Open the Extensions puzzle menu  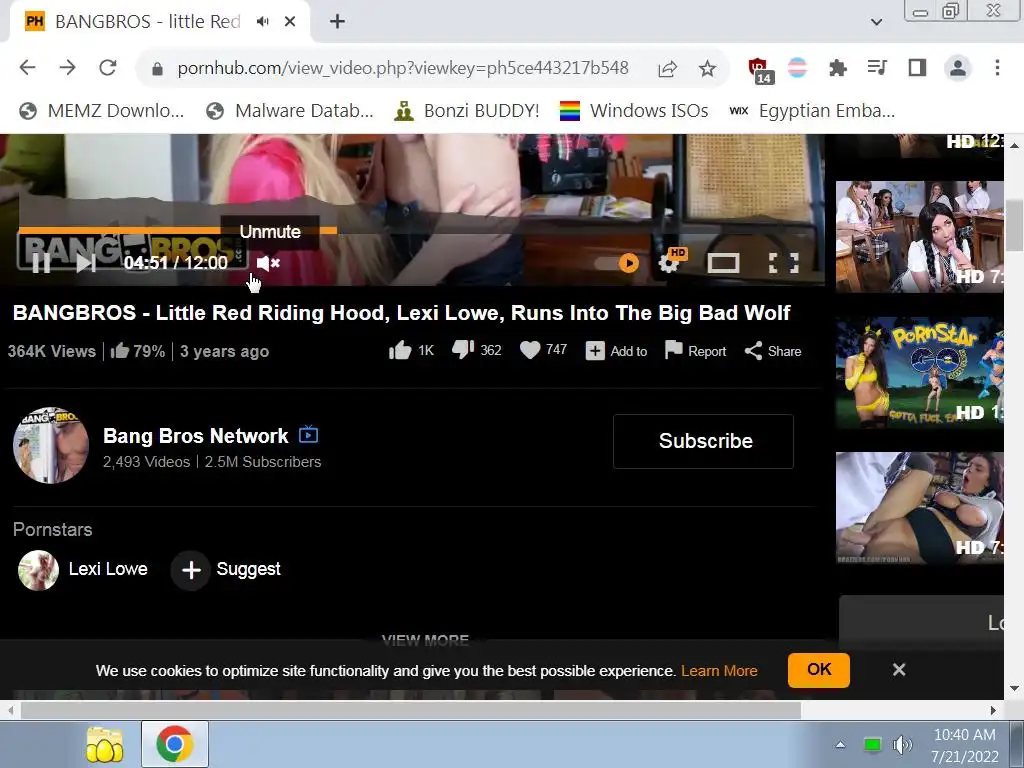[x=837, y=68]
